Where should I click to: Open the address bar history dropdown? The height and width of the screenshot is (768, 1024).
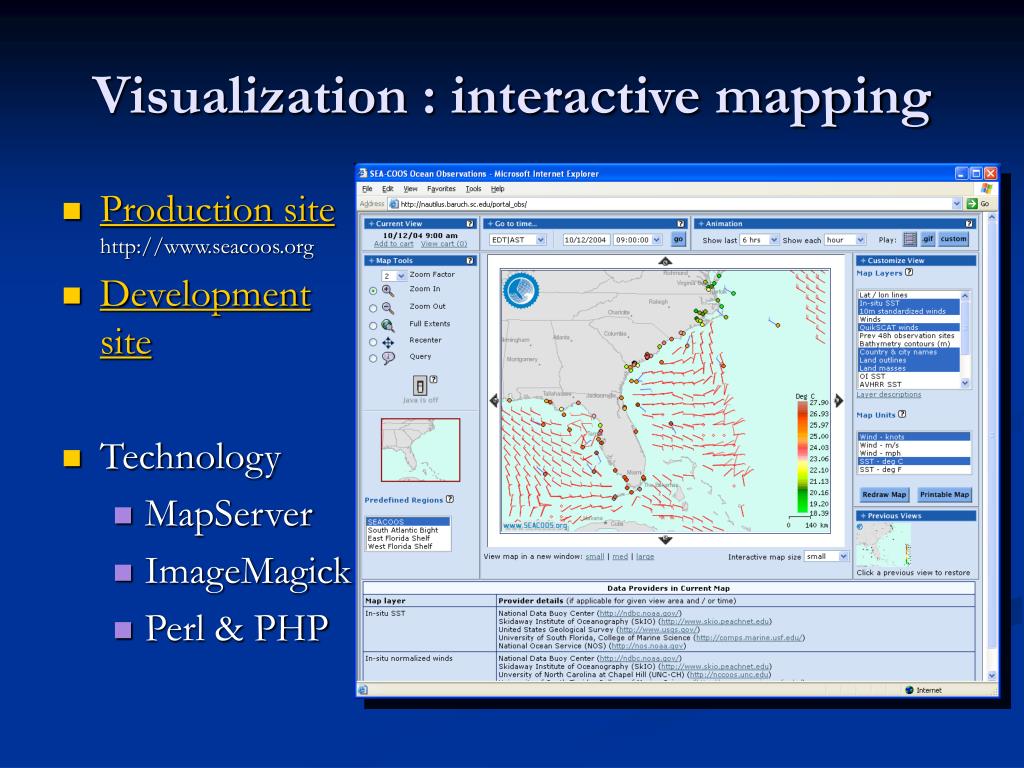pos(957,204)
